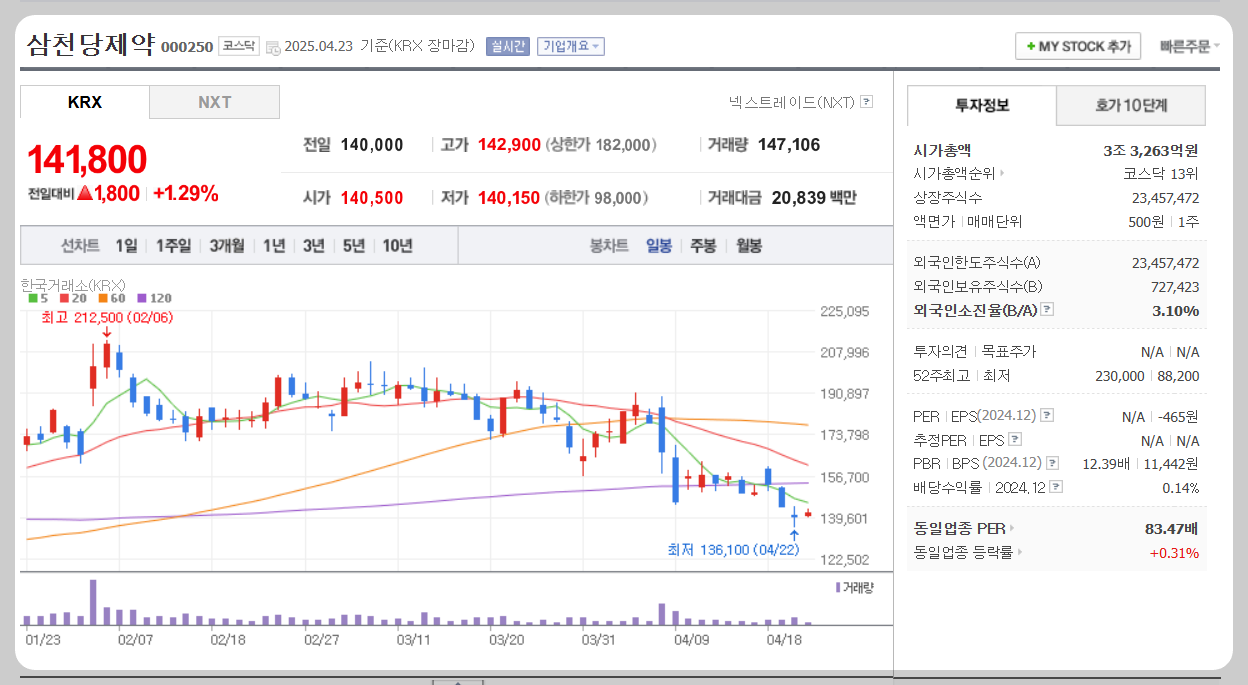Click the PBR BPS(2024.12) help icon
The height and width of the screenshot is (685, 1248).
[x=1053, y=462]
